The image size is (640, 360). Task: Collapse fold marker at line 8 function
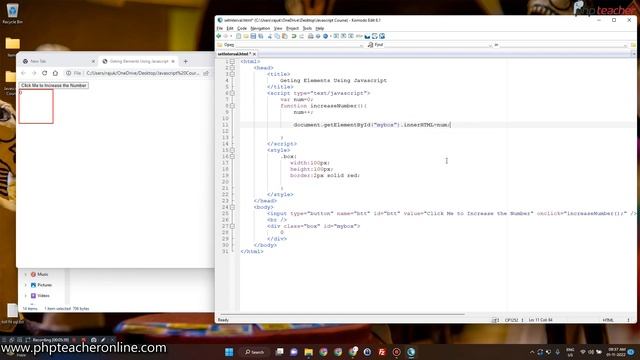(x=232, y=106)
